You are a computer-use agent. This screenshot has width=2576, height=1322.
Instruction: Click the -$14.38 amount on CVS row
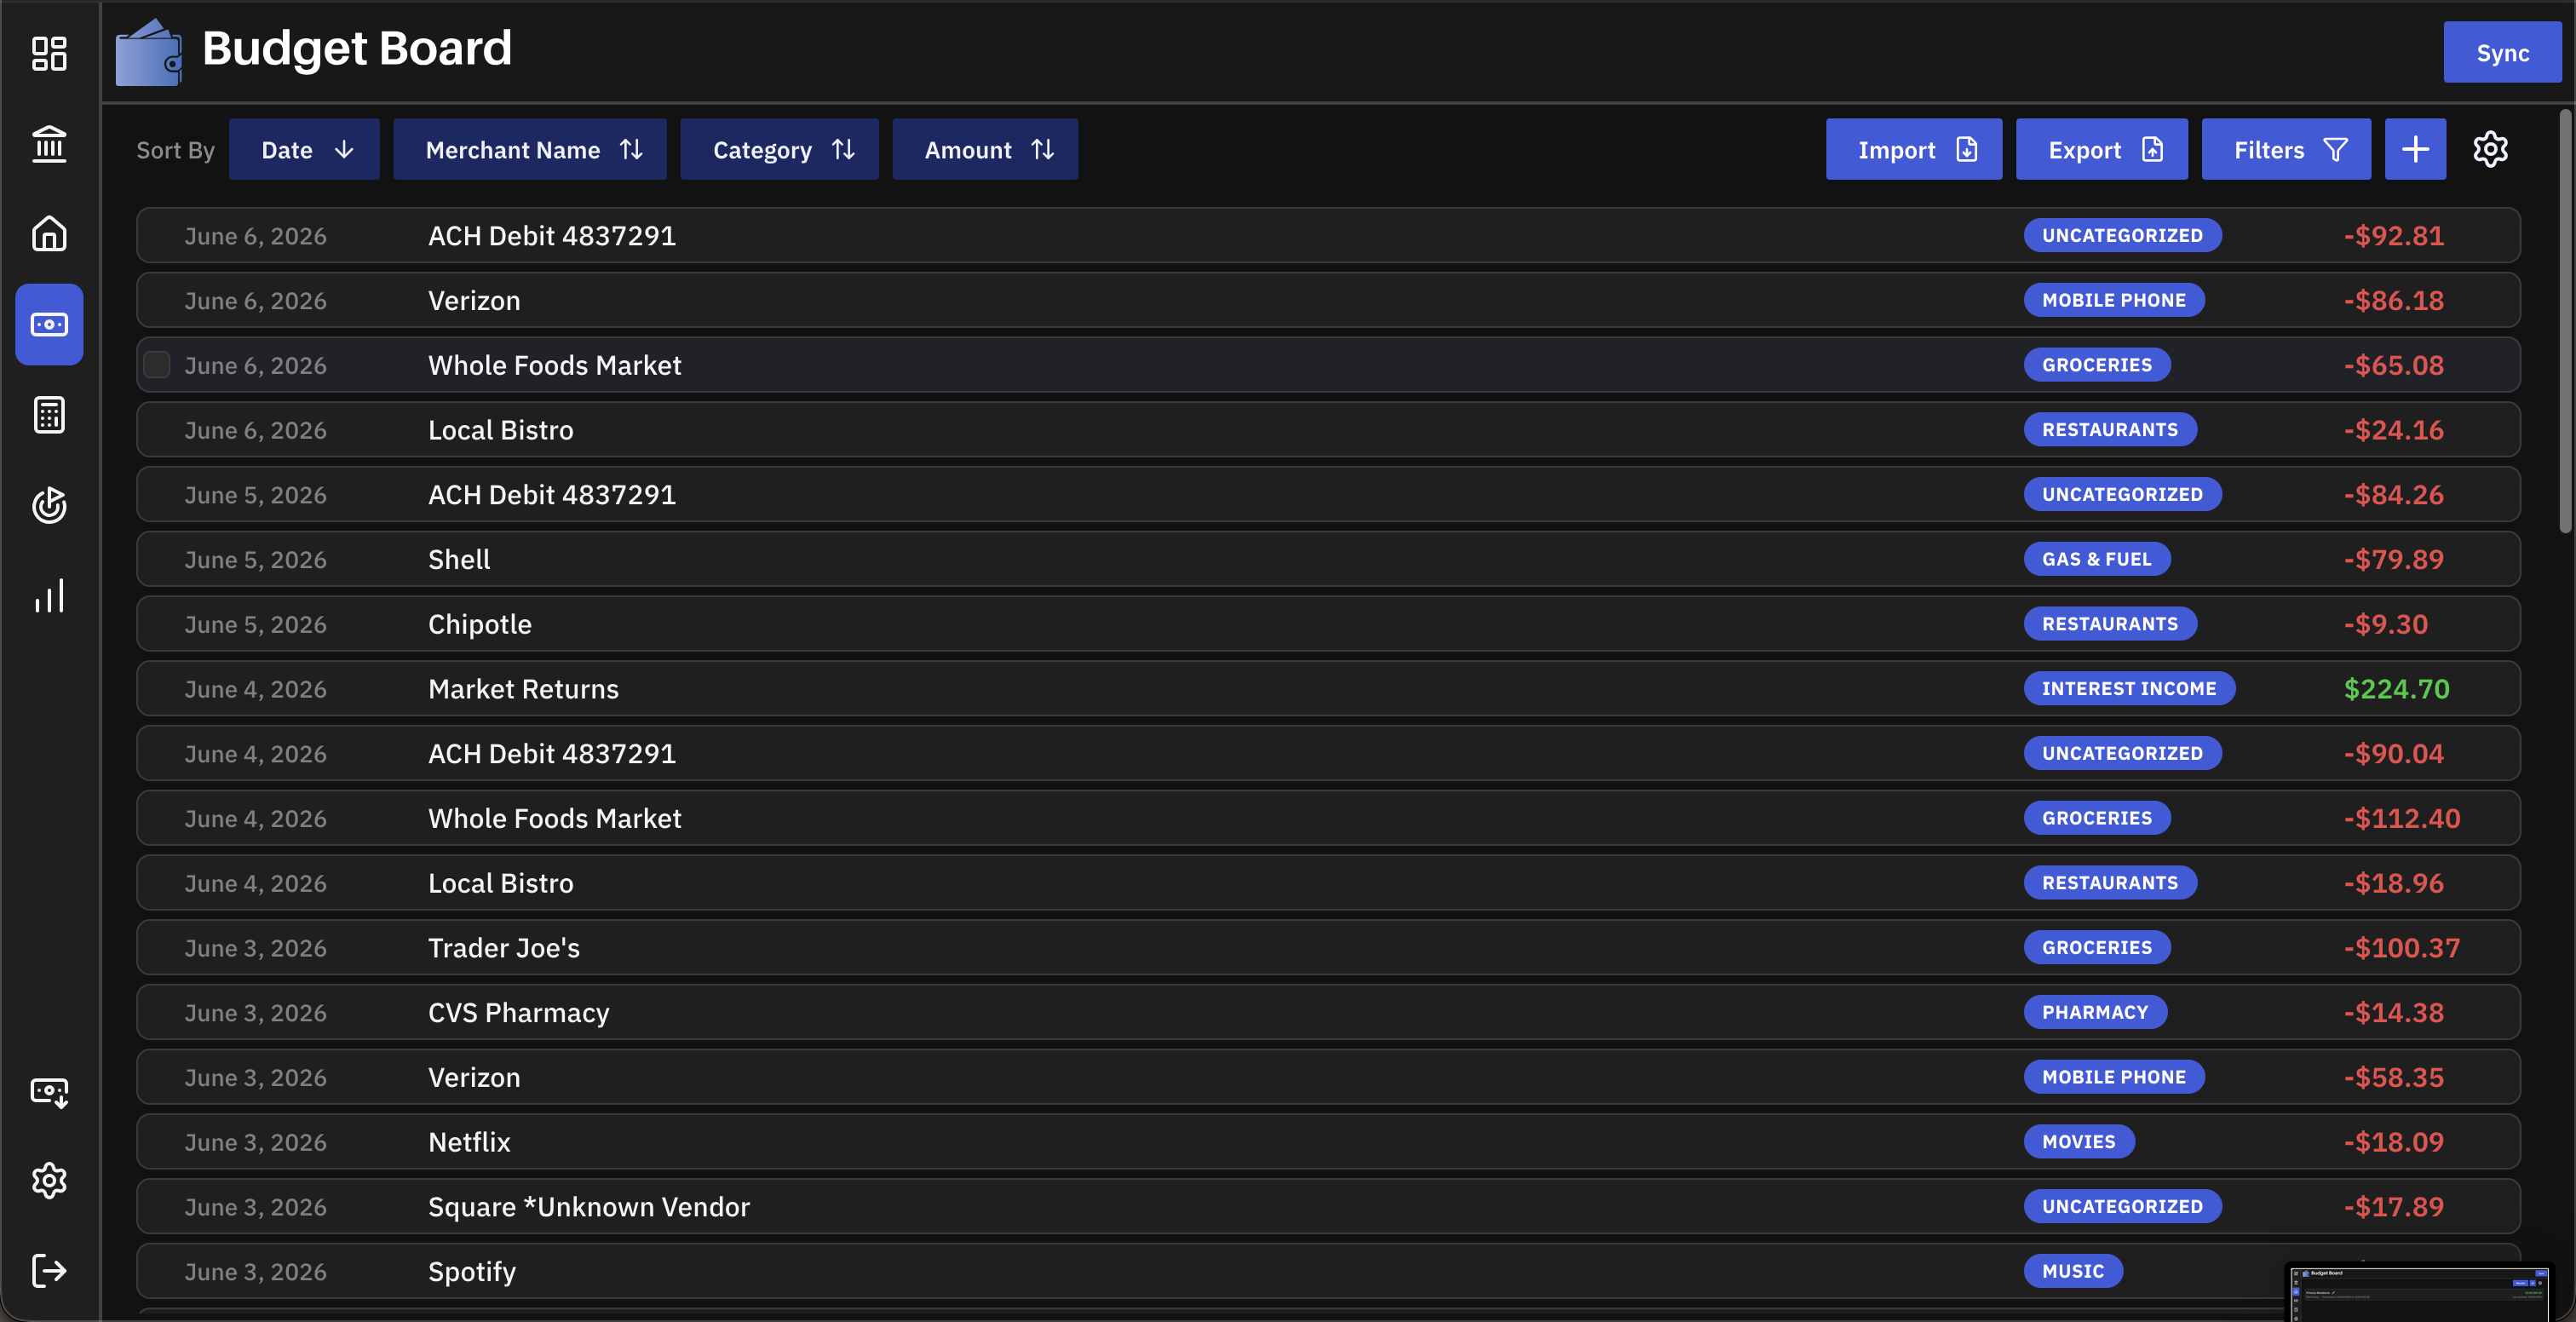point(2394,1013)
